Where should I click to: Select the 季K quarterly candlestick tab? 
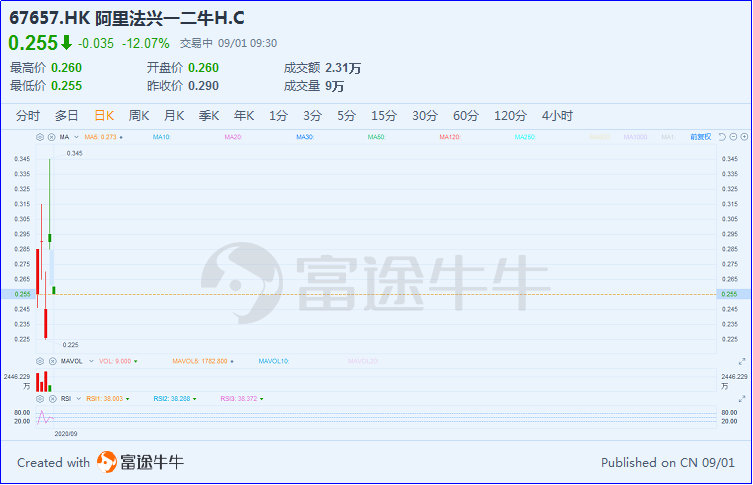[209, 116]
